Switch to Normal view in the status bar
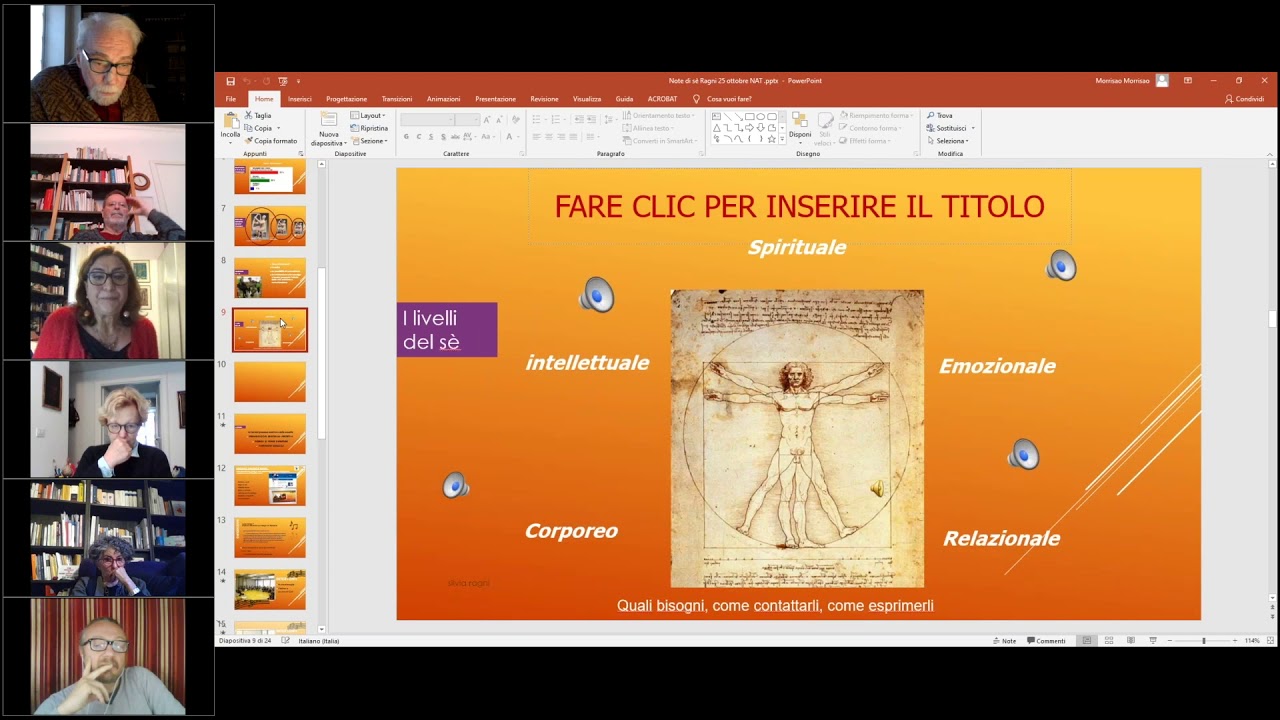1280x720 pixels. click(1087, 640)
